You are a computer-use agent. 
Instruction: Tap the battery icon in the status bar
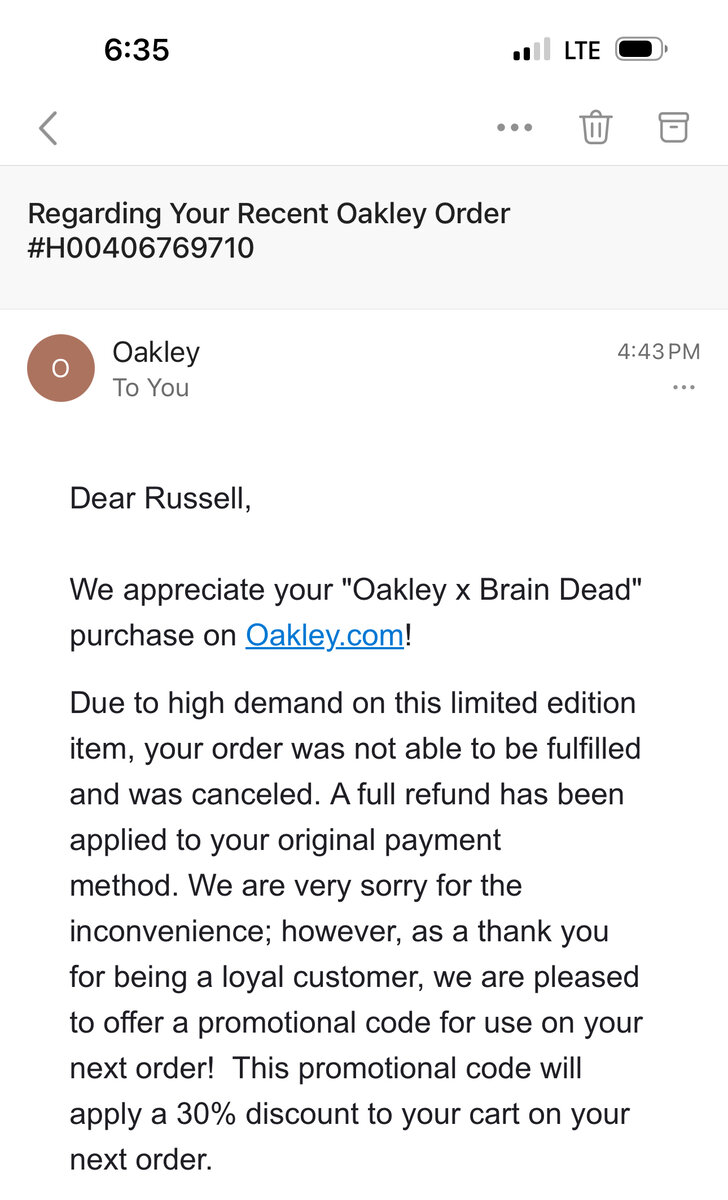[x=641, y=49]
